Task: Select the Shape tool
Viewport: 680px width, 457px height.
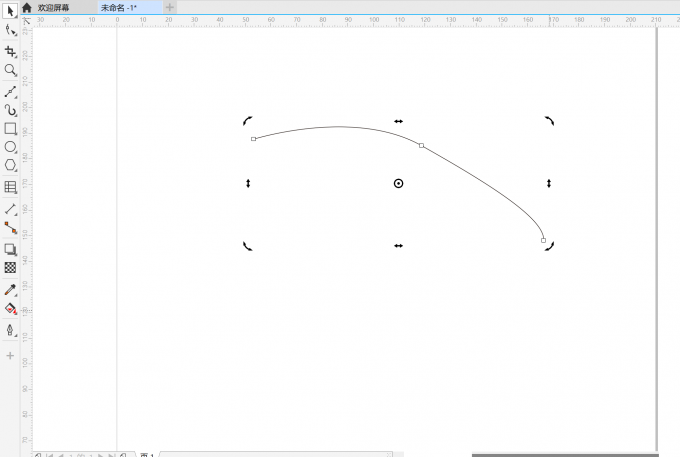Action: pyautogui.click(x=10, y=30)
